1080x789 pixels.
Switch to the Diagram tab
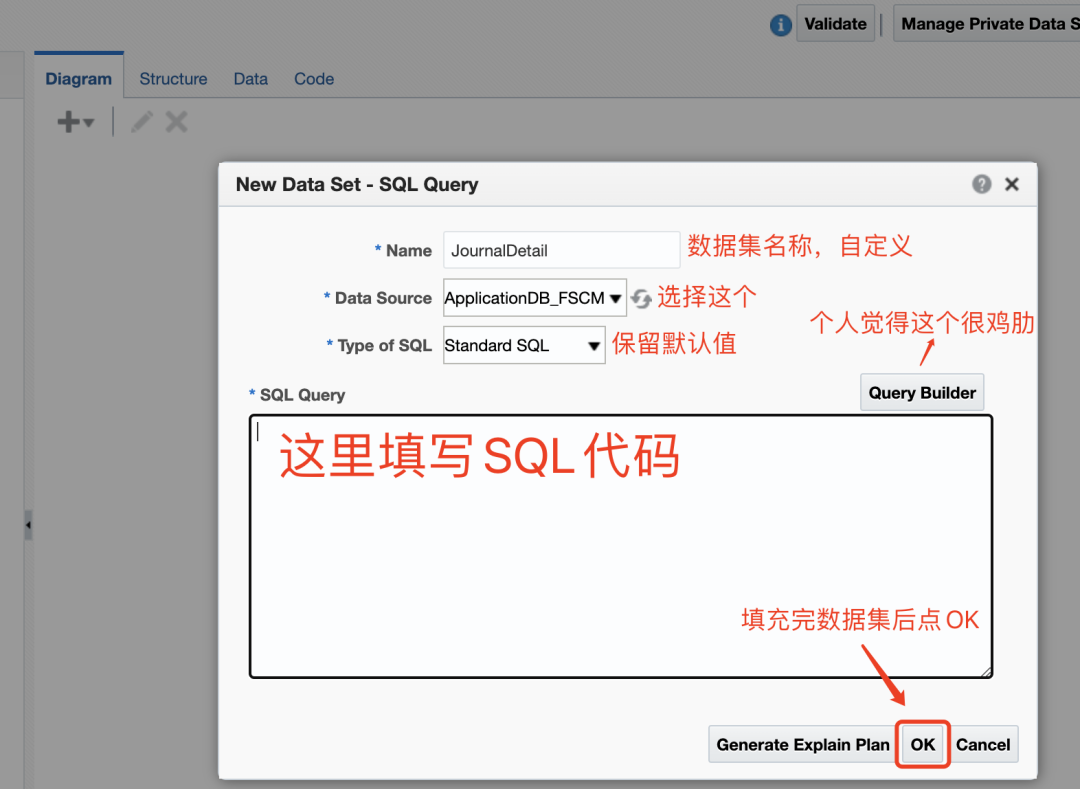(x=79, y=78)
